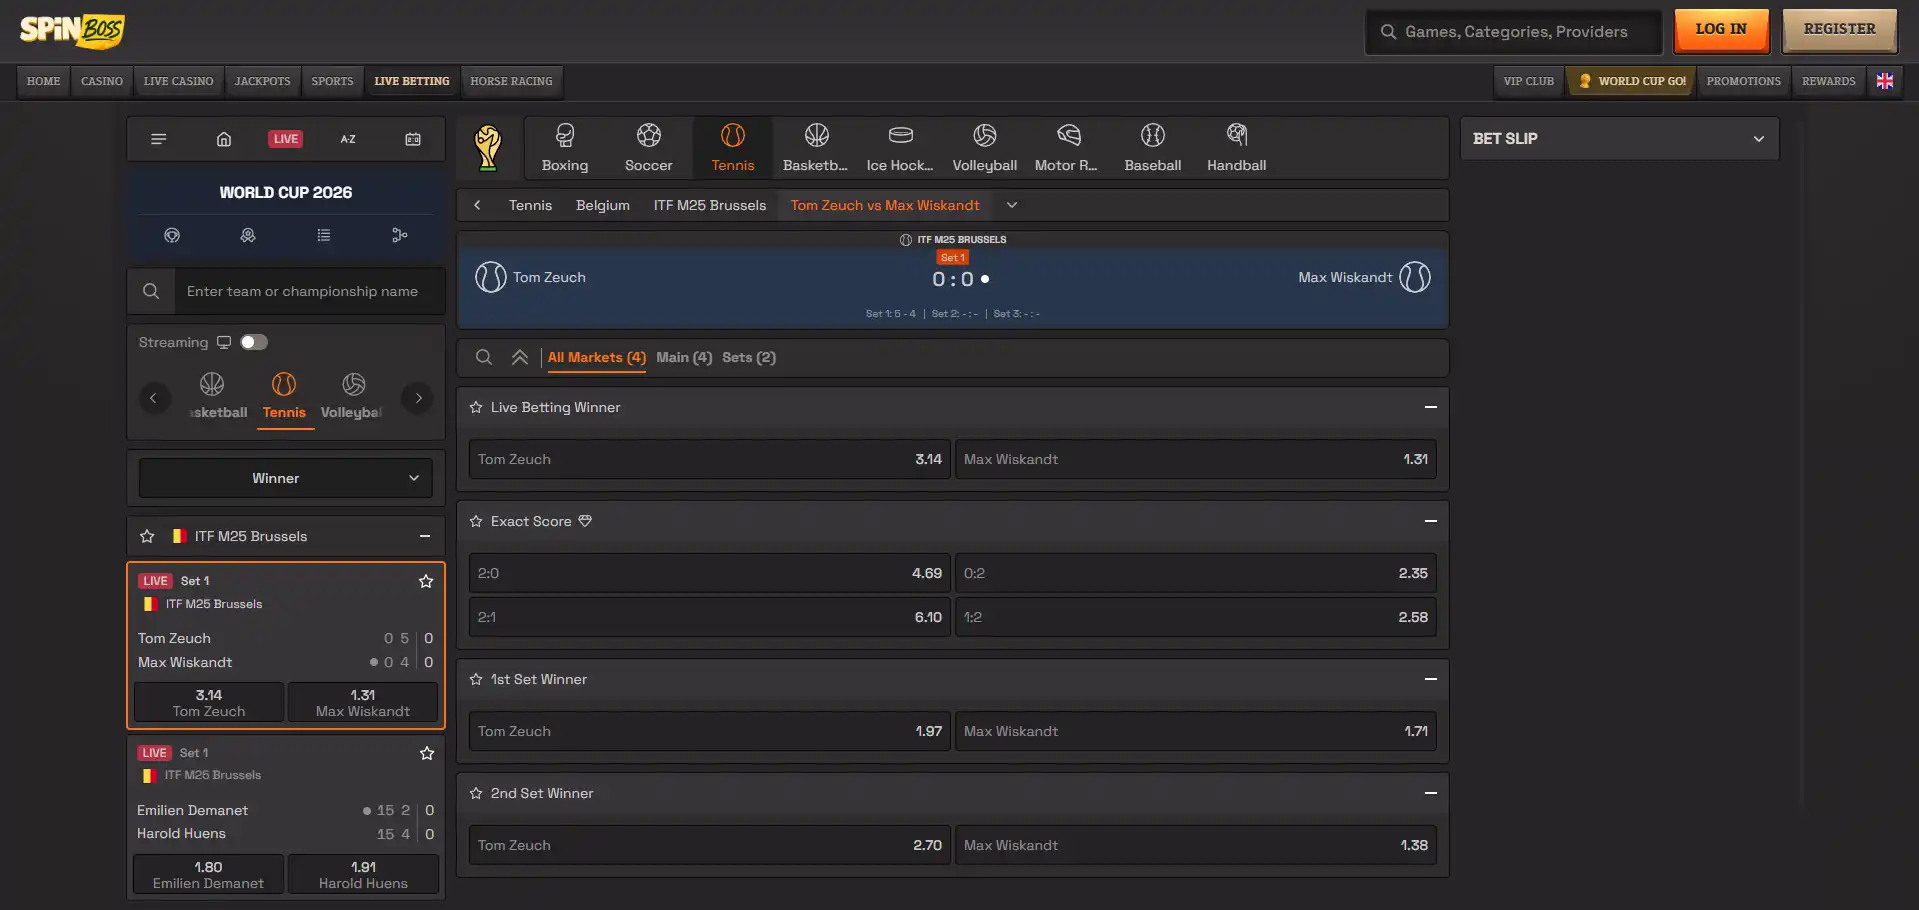This screenshot has width=1919, height=910.
Task: Open the Winner market dropdown
Action: (285, 478)
